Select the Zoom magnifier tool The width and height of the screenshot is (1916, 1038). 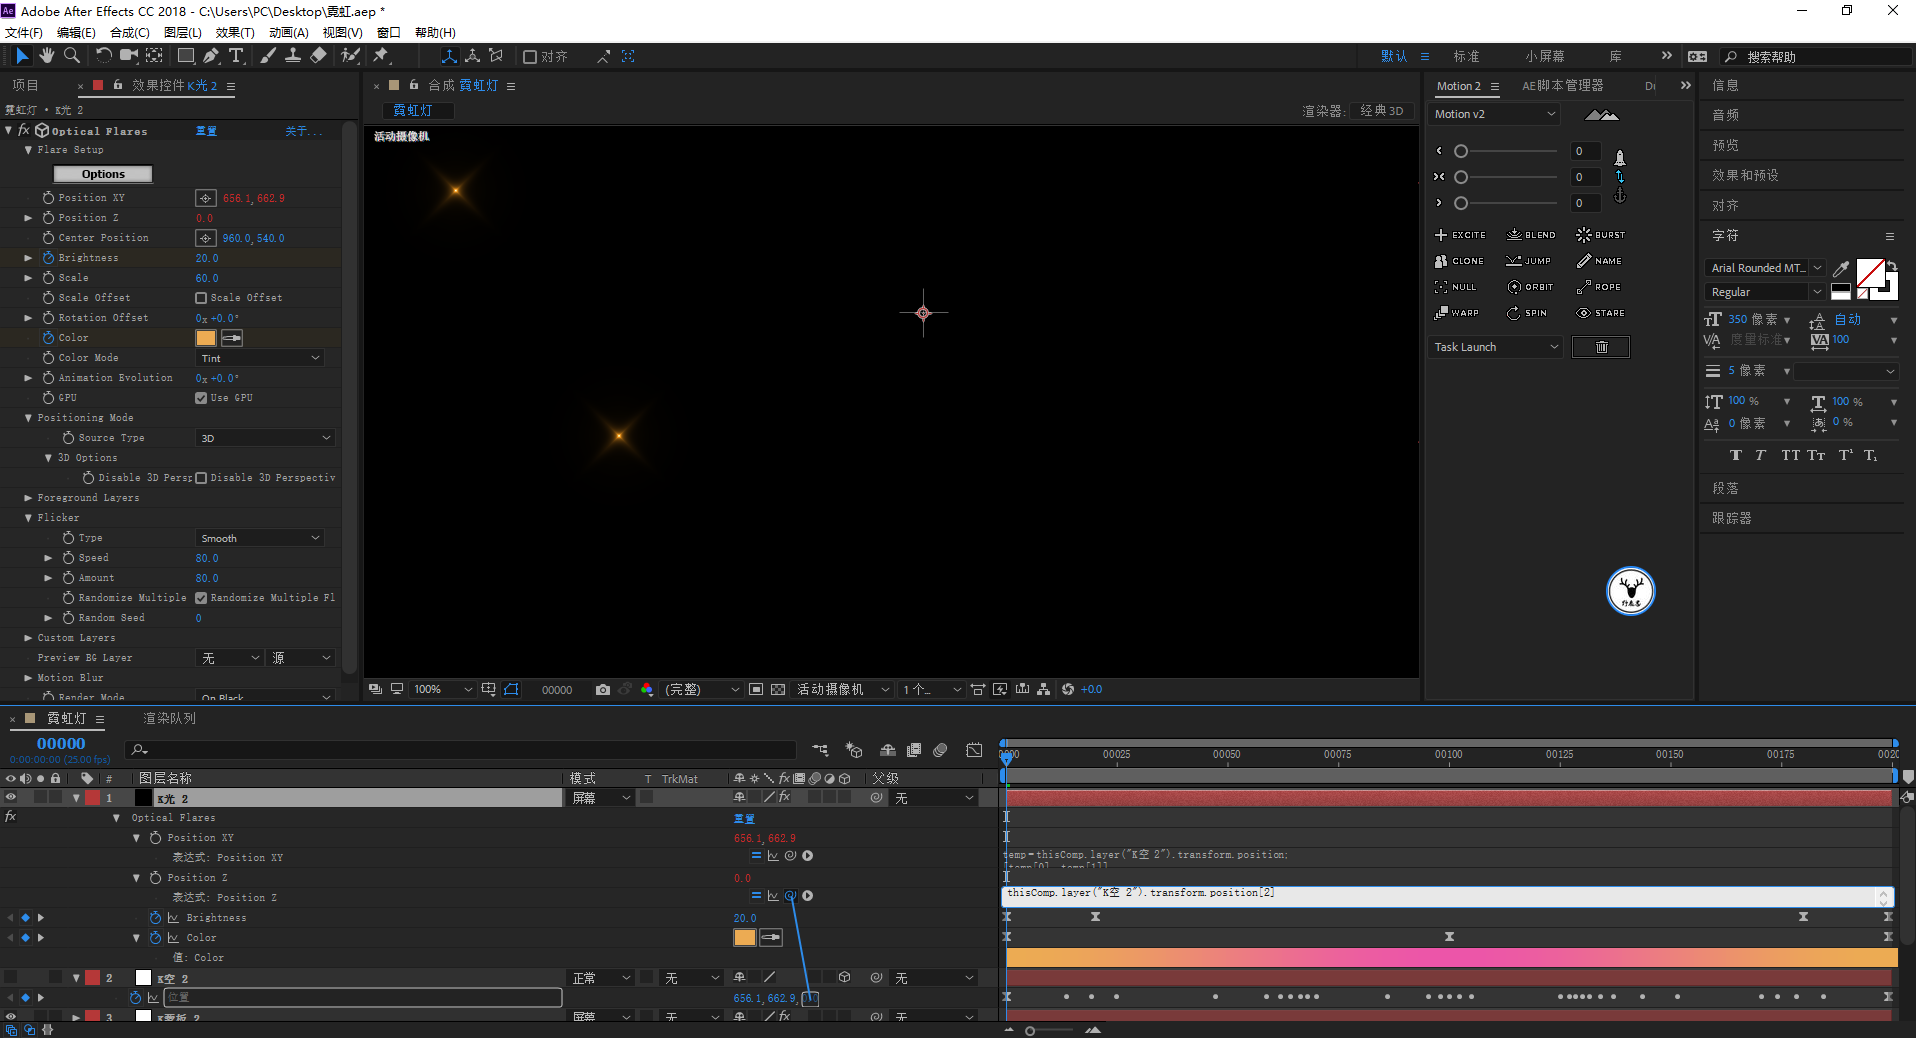coord(72,56)
